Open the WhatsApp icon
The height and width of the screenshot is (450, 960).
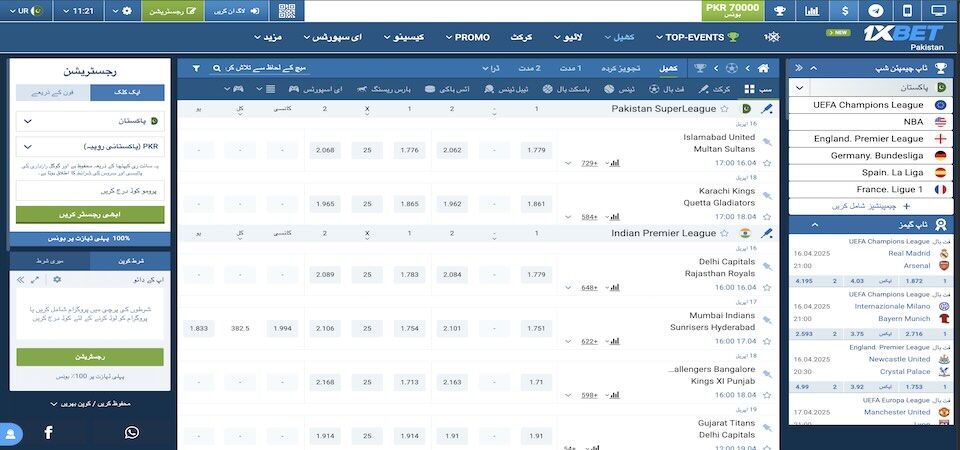click(x=132, y=433)
